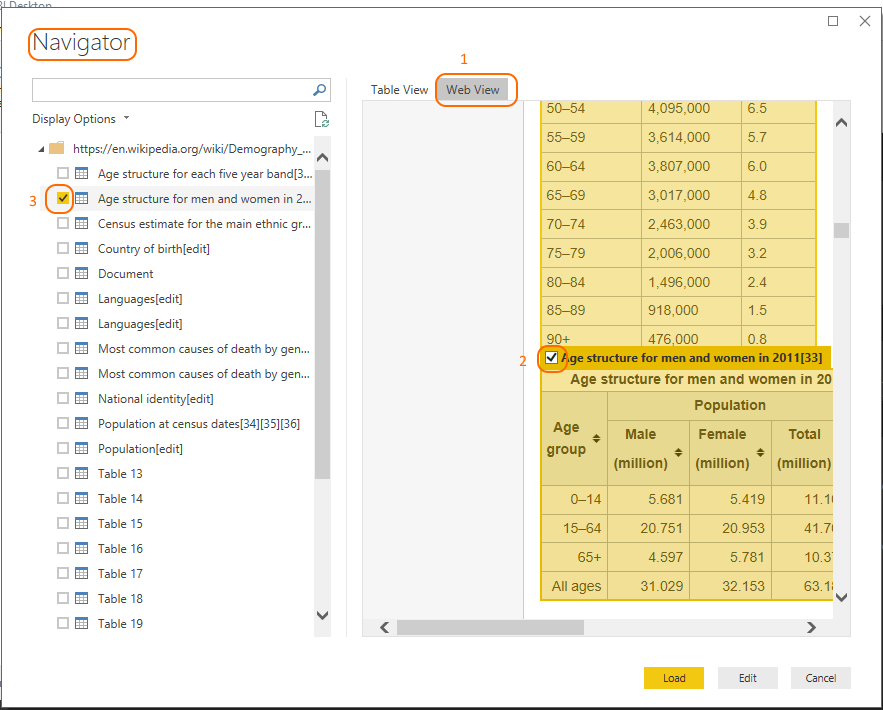Viewport: 883px width, 710px height.
Task: Click the sort arrows on Age group column
Action: click(x=596, y=439)
